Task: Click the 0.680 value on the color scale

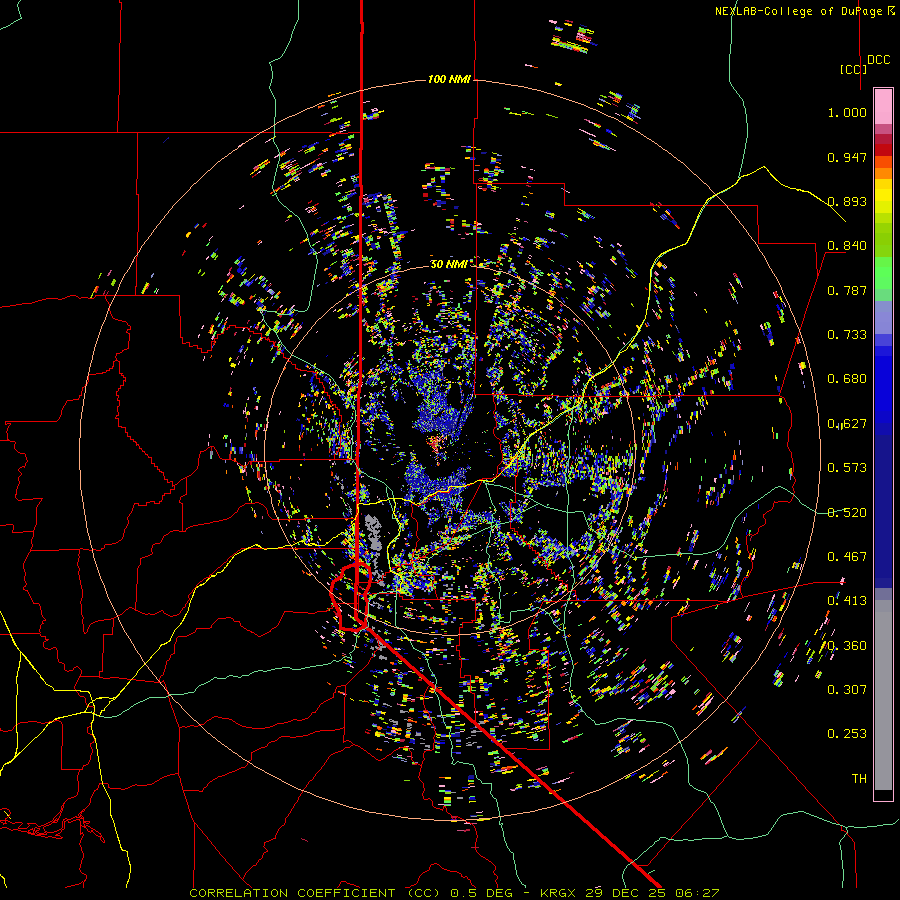Action: point(847,379)
